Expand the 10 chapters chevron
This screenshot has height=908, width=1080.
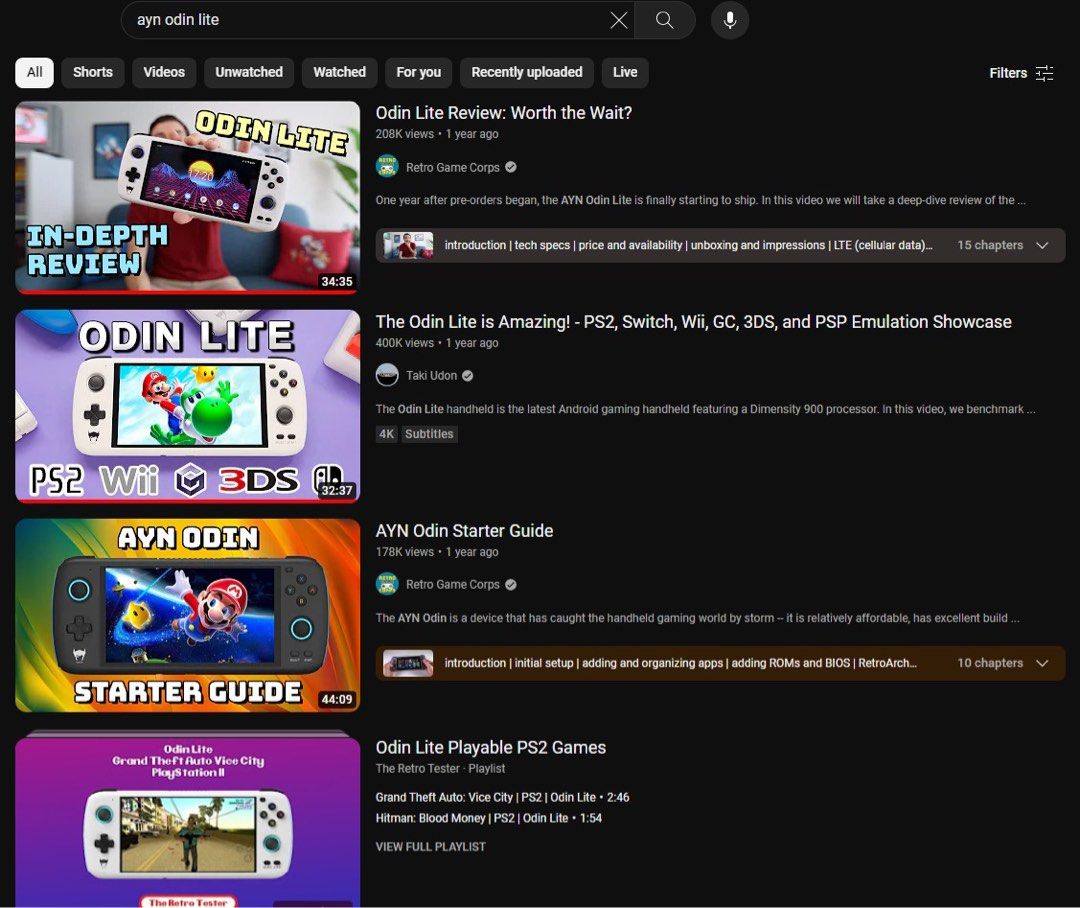(x=1042, y=663)
